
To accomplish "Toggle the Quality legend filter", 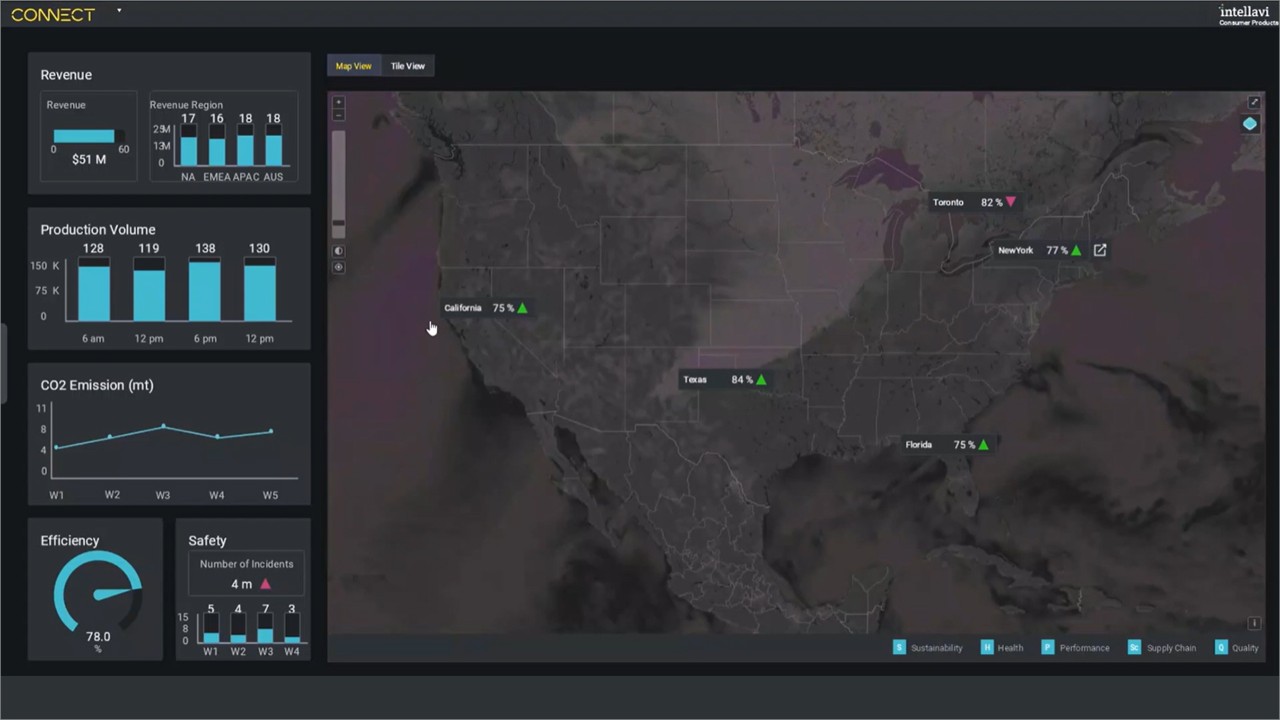I will [x=1221, y=648].
